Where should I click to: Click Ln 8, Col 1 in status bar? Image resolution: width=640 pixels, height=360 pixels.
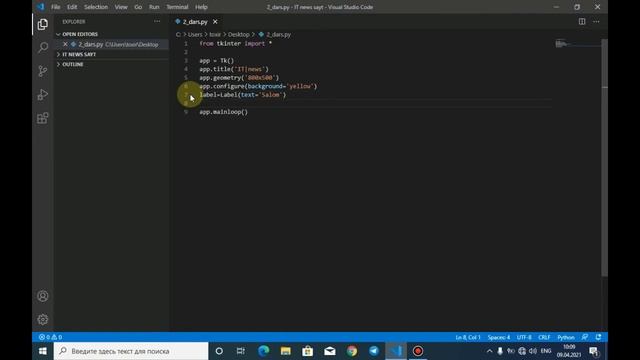point(468,337)
